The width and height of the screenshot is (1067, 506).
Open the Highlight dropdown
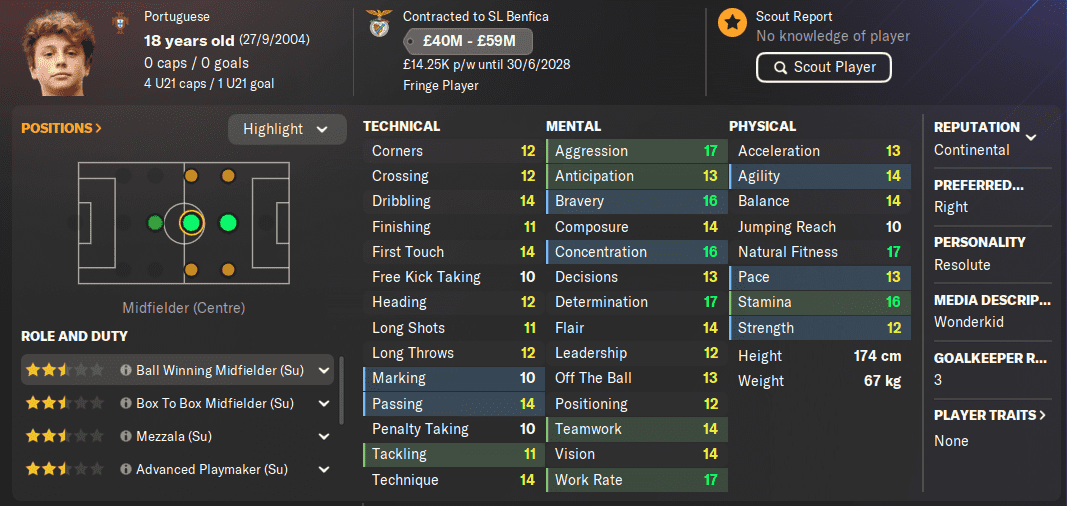pos(286,129)
